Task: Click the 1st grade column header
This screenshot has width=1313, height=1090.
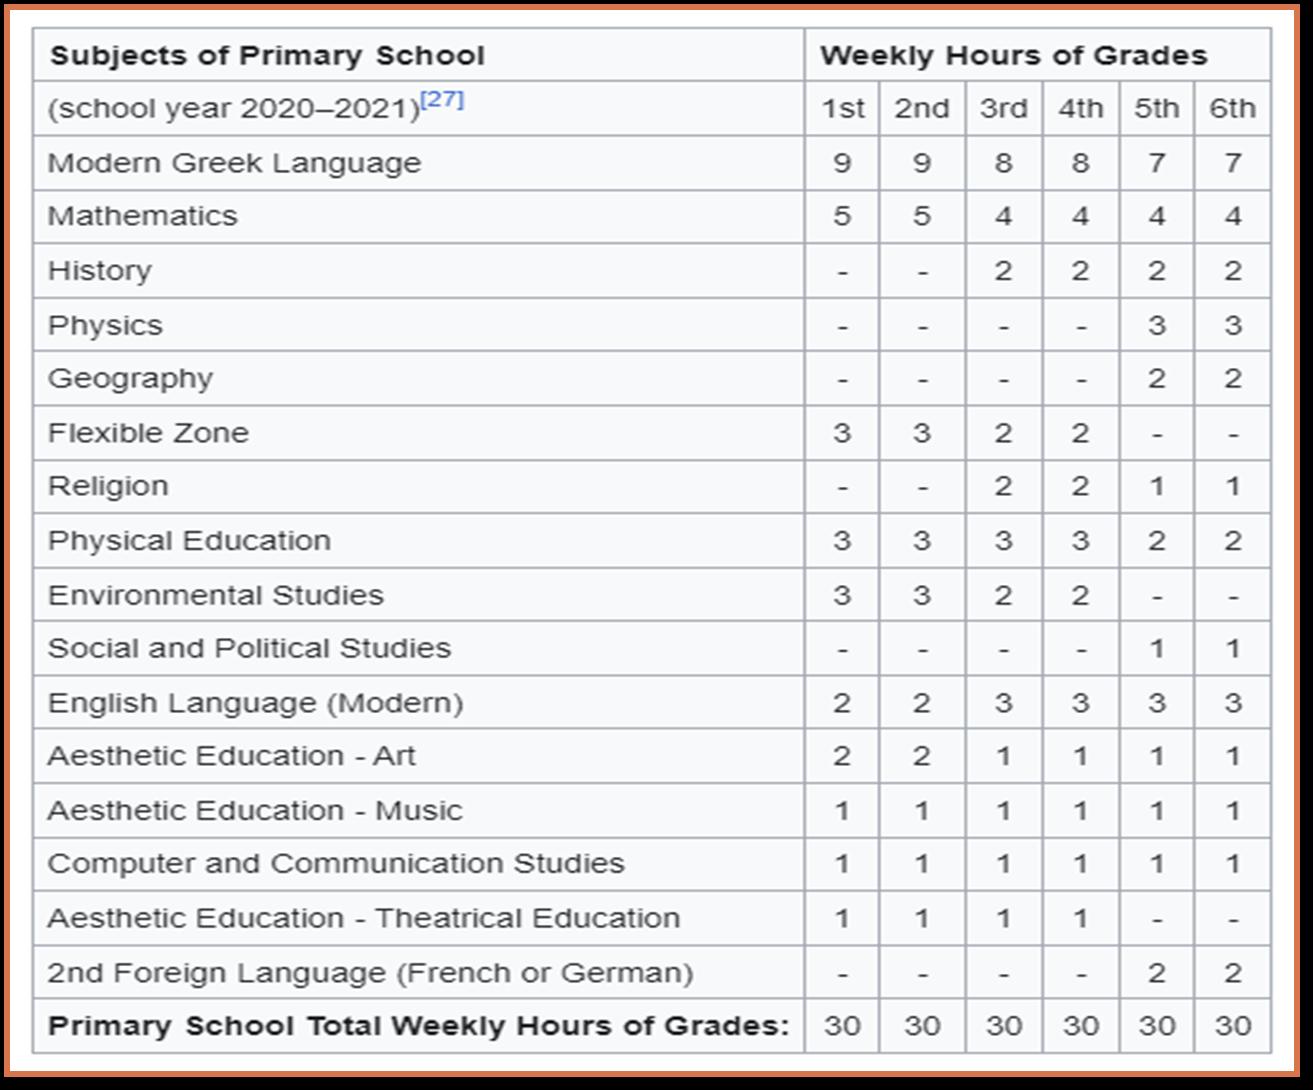Action: click(x=843, y=108)
